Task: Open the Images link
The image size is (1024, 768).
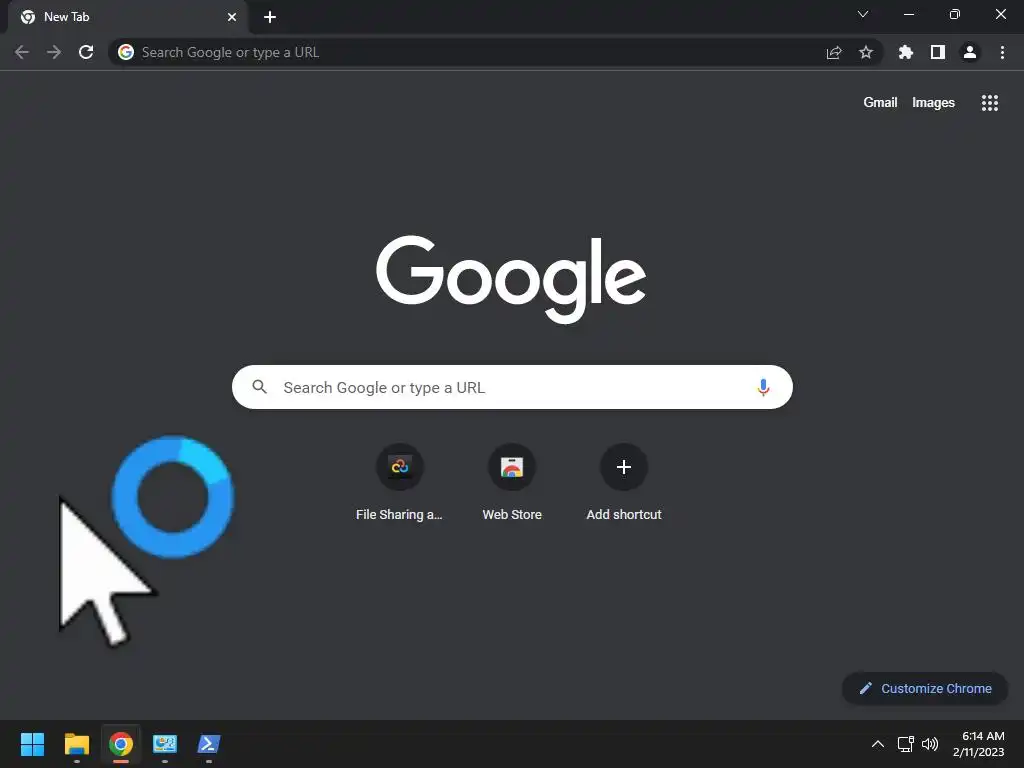Action: click(x=933, y=103)
